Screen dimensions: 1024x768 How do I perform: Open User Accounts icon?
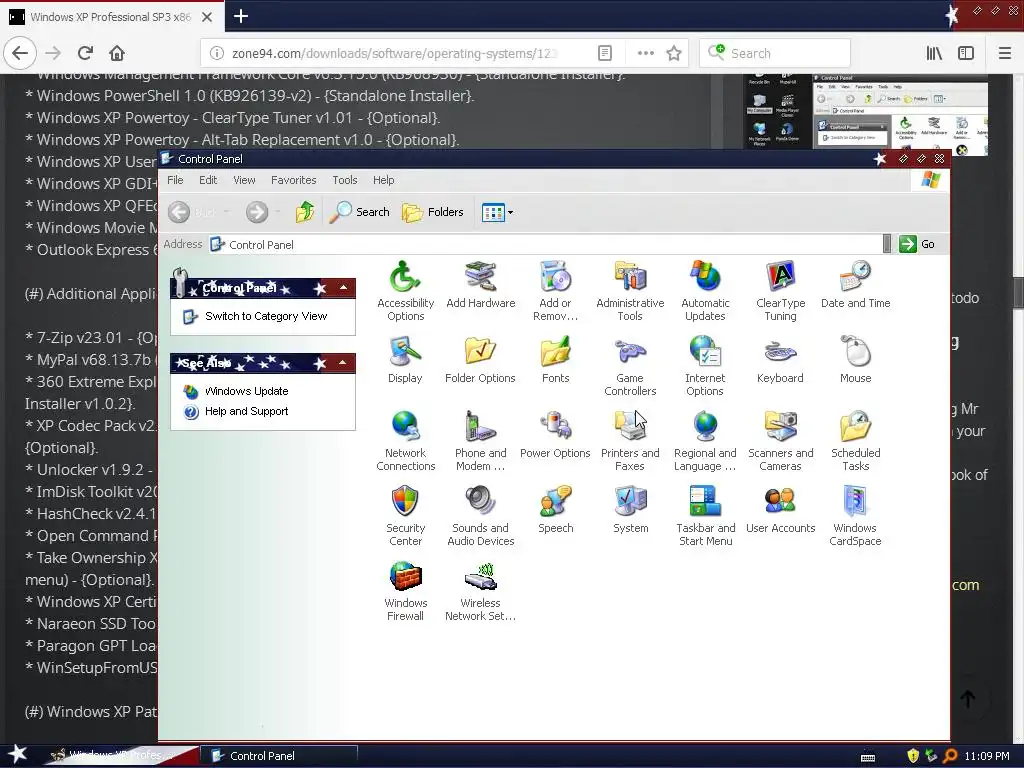(x=780, y=510)
